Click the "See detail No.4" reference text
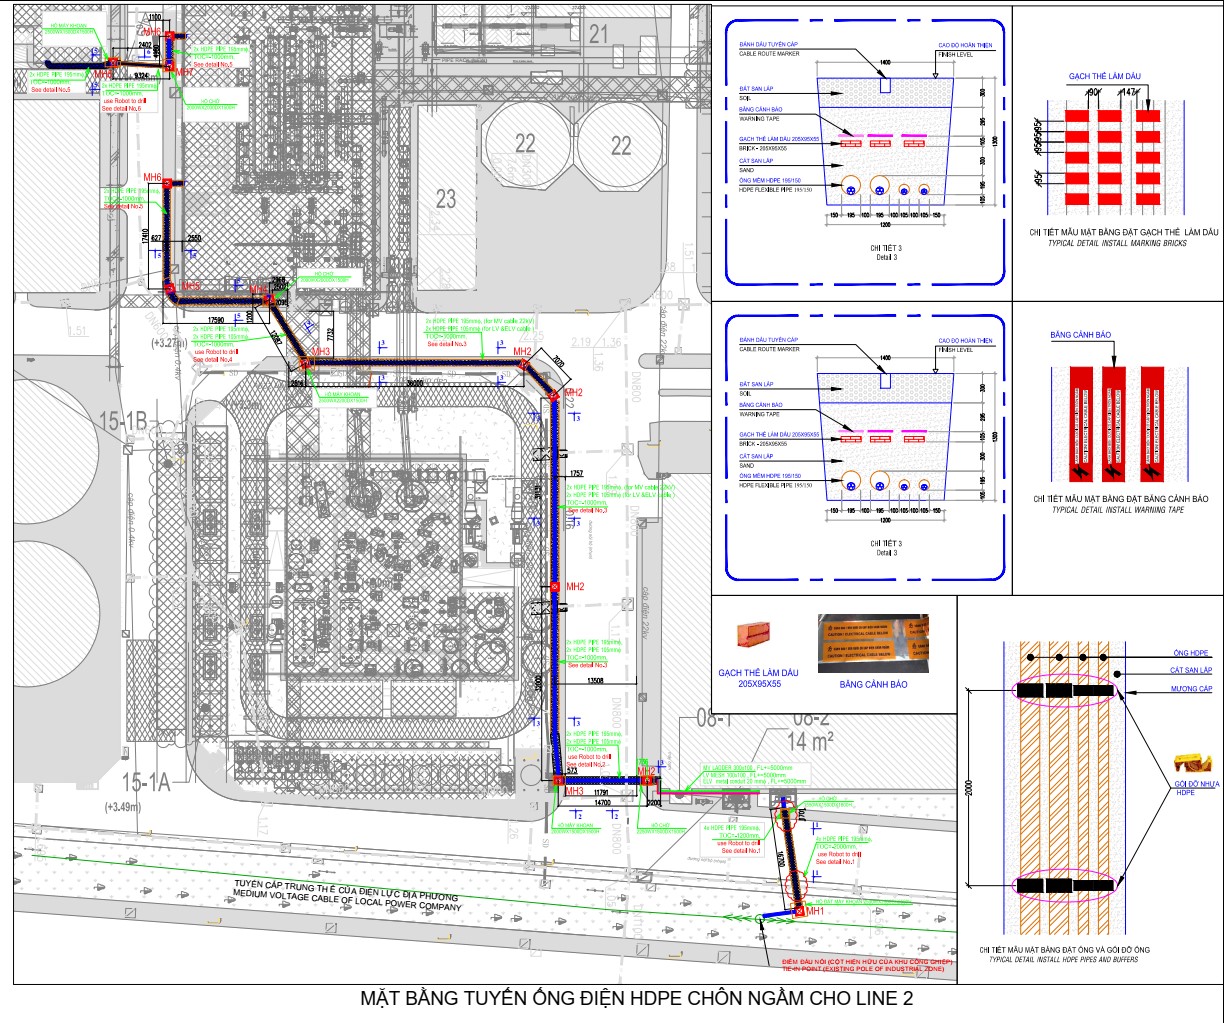 [212, 359]
